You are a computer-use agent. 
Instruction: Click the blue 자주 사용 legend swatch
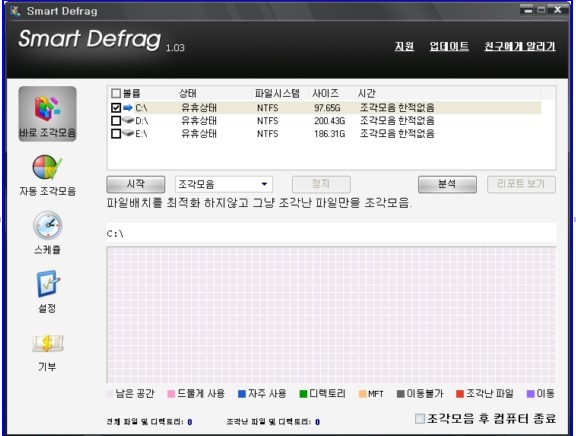pyautogui.click(x=242, y=394)
